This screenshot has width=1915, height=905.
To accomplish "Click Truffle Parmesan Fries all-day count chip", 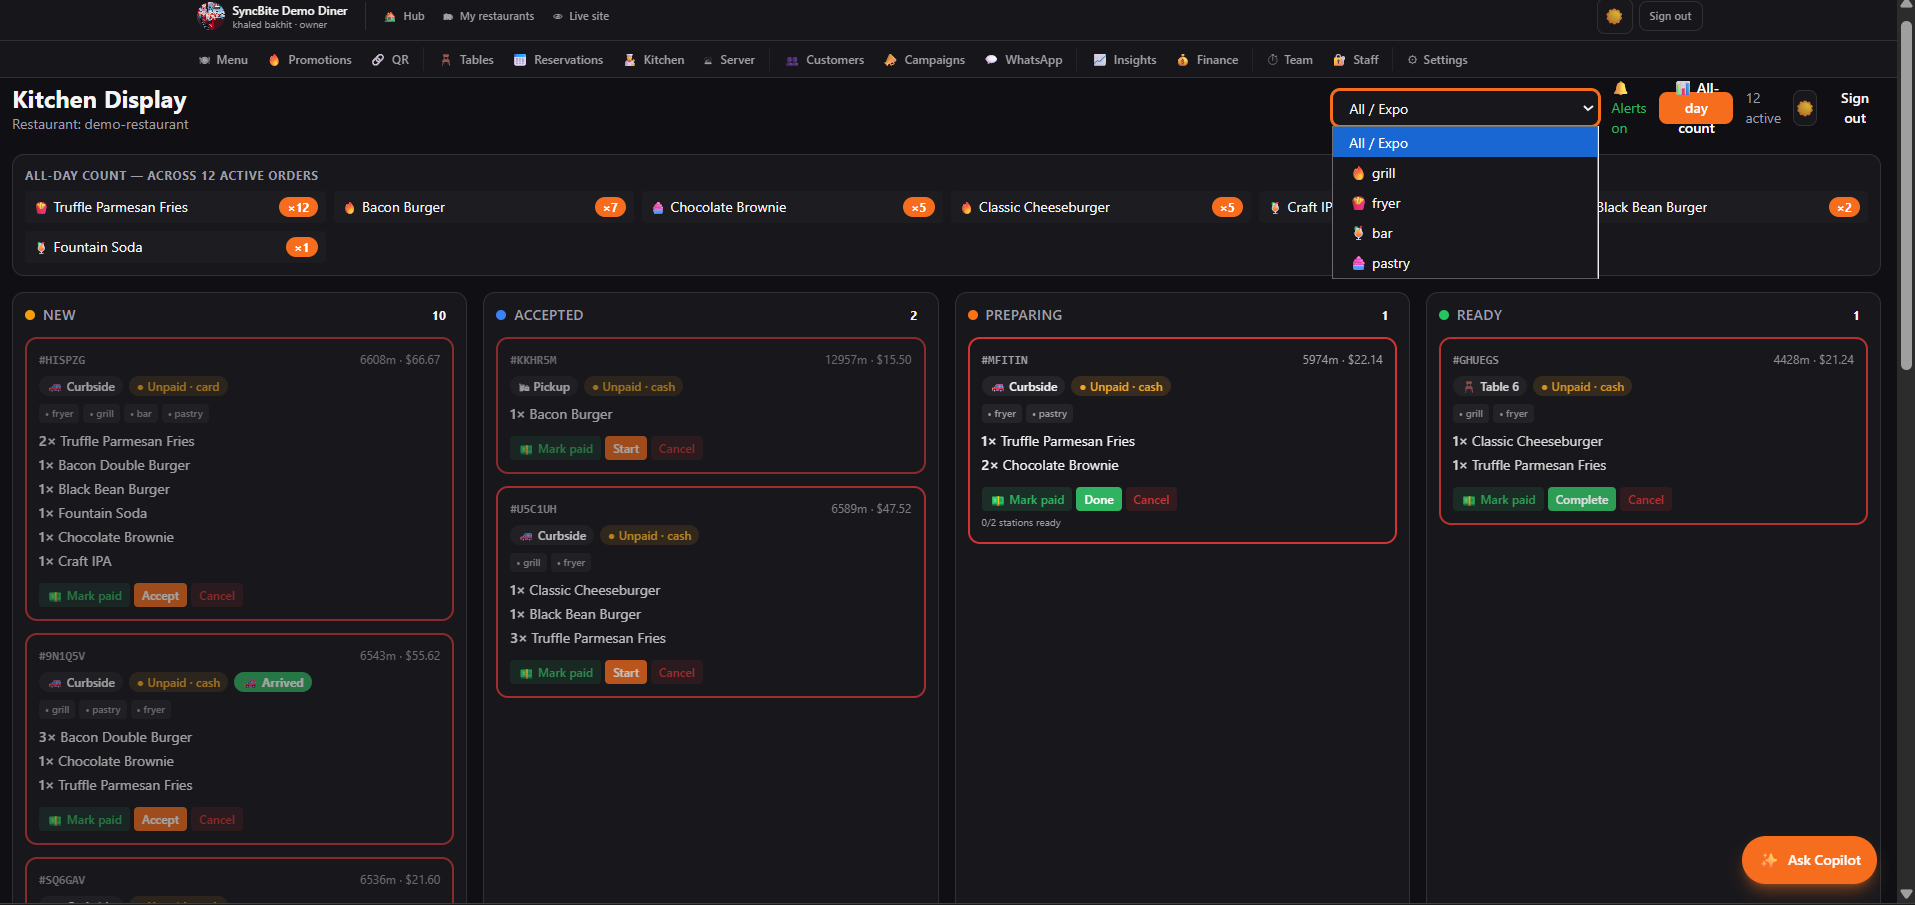I will point(175,207).
